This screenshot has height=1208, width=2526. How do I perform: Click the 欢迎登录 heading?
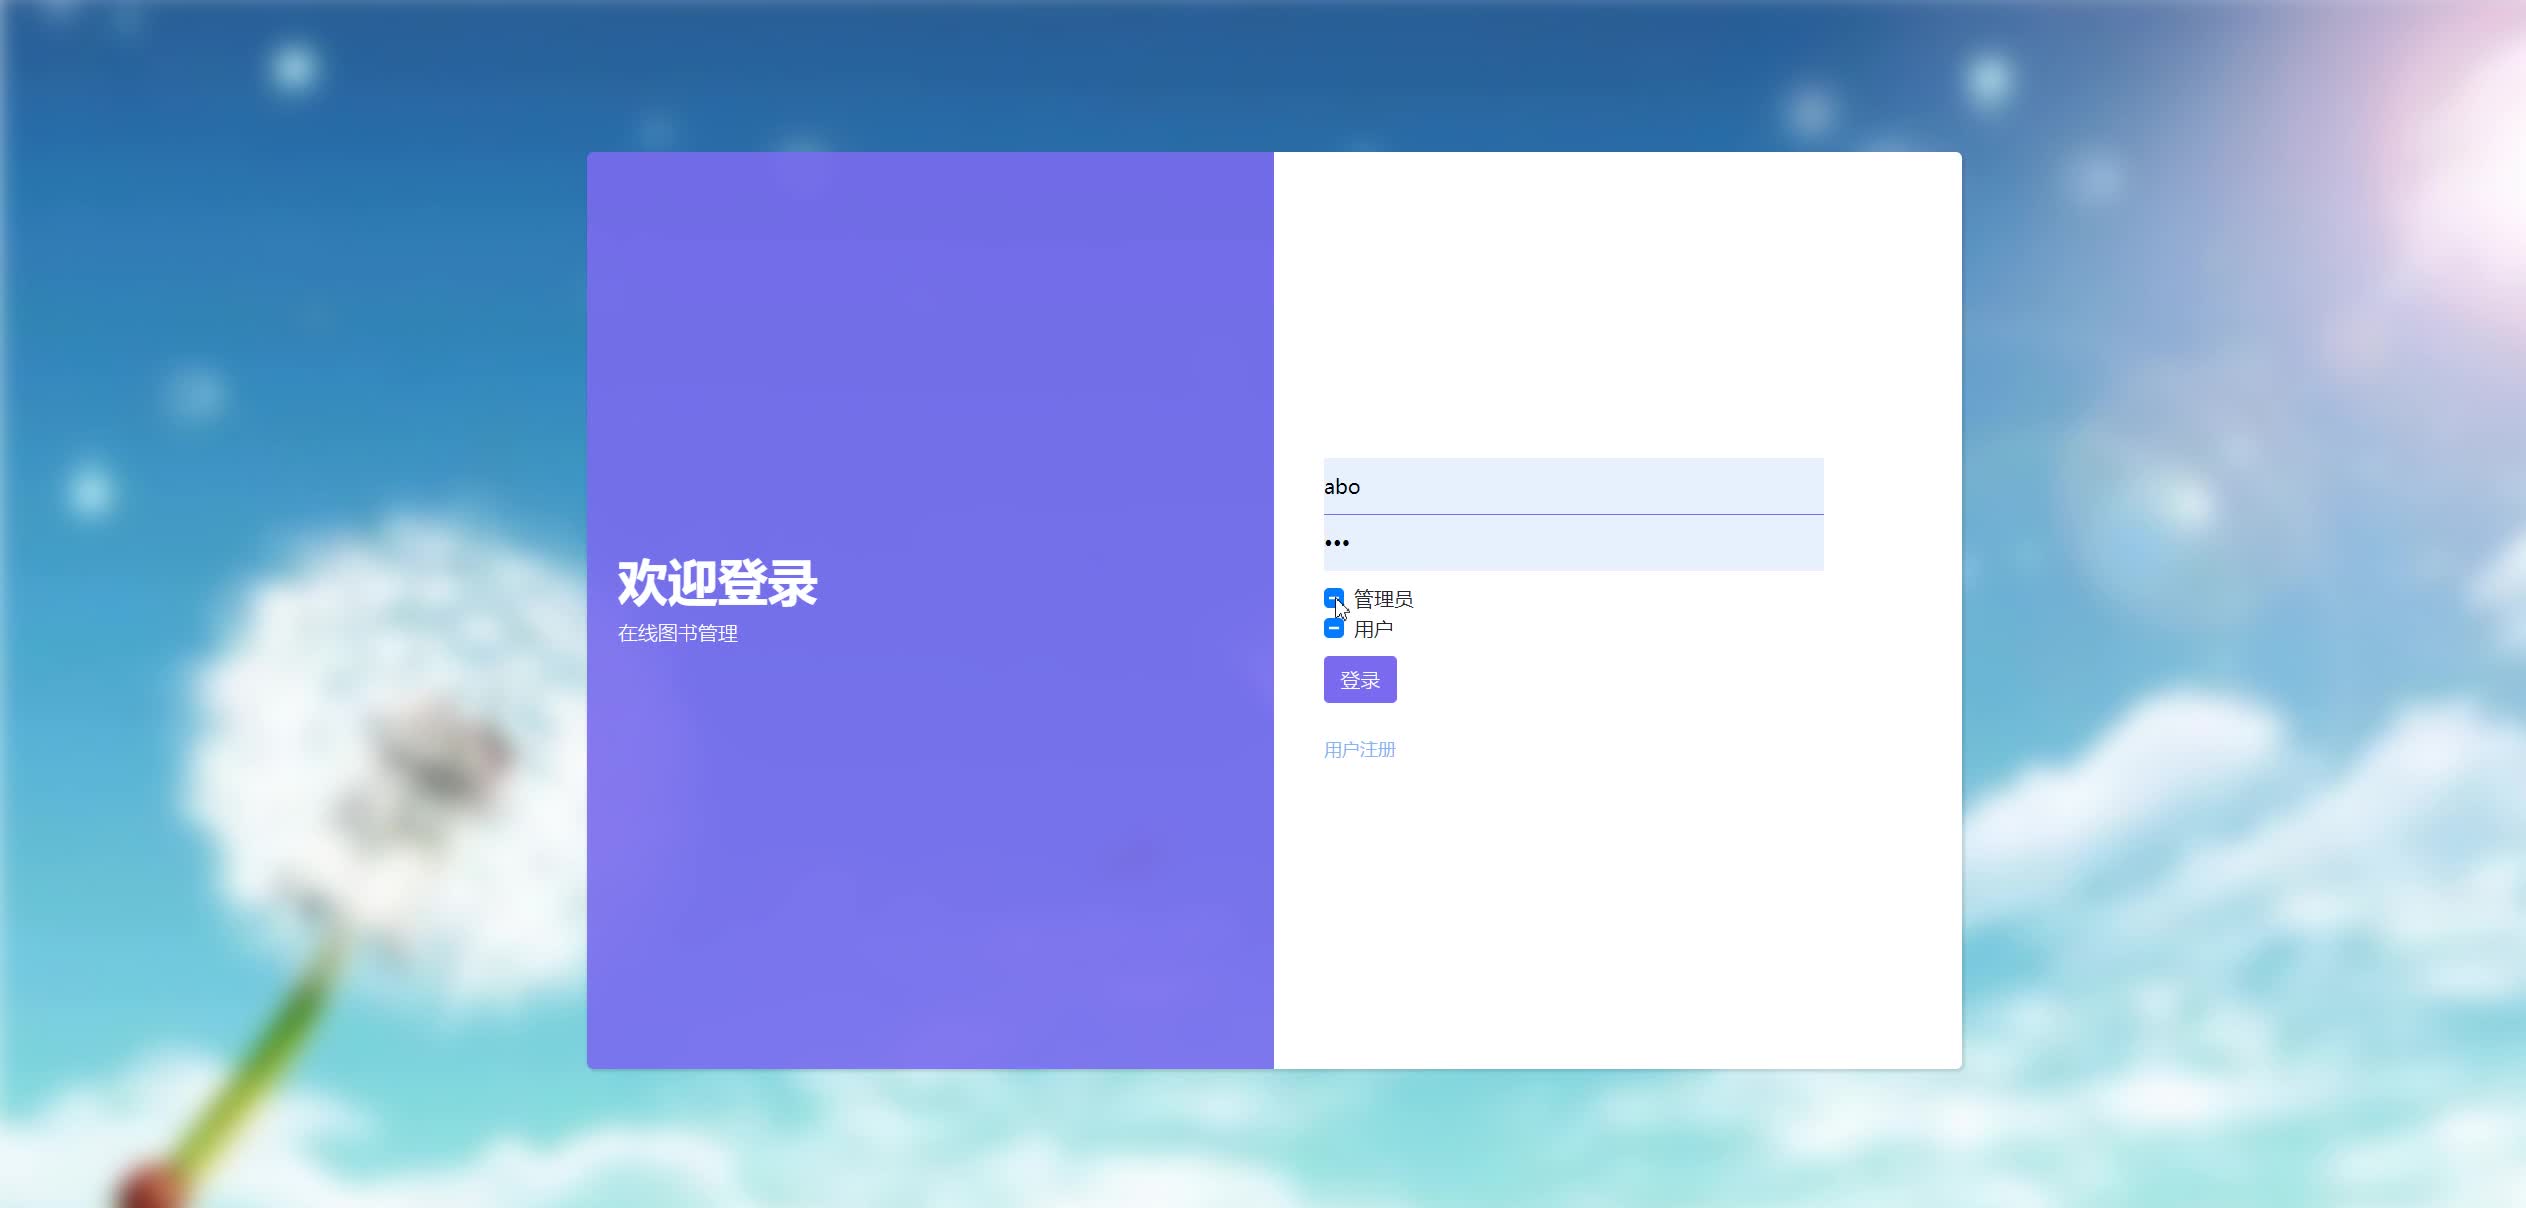coord(717,583)
